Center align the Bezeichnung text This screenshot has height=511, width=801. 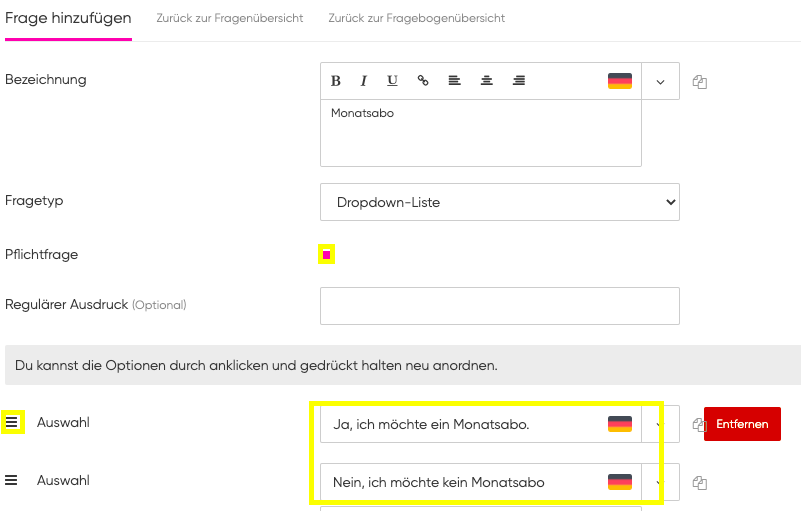487,80
